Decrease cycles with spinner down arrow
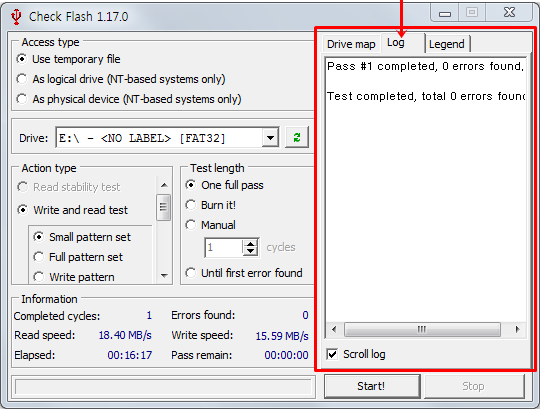This screenshot has height=409, width=540. point(250,251)
